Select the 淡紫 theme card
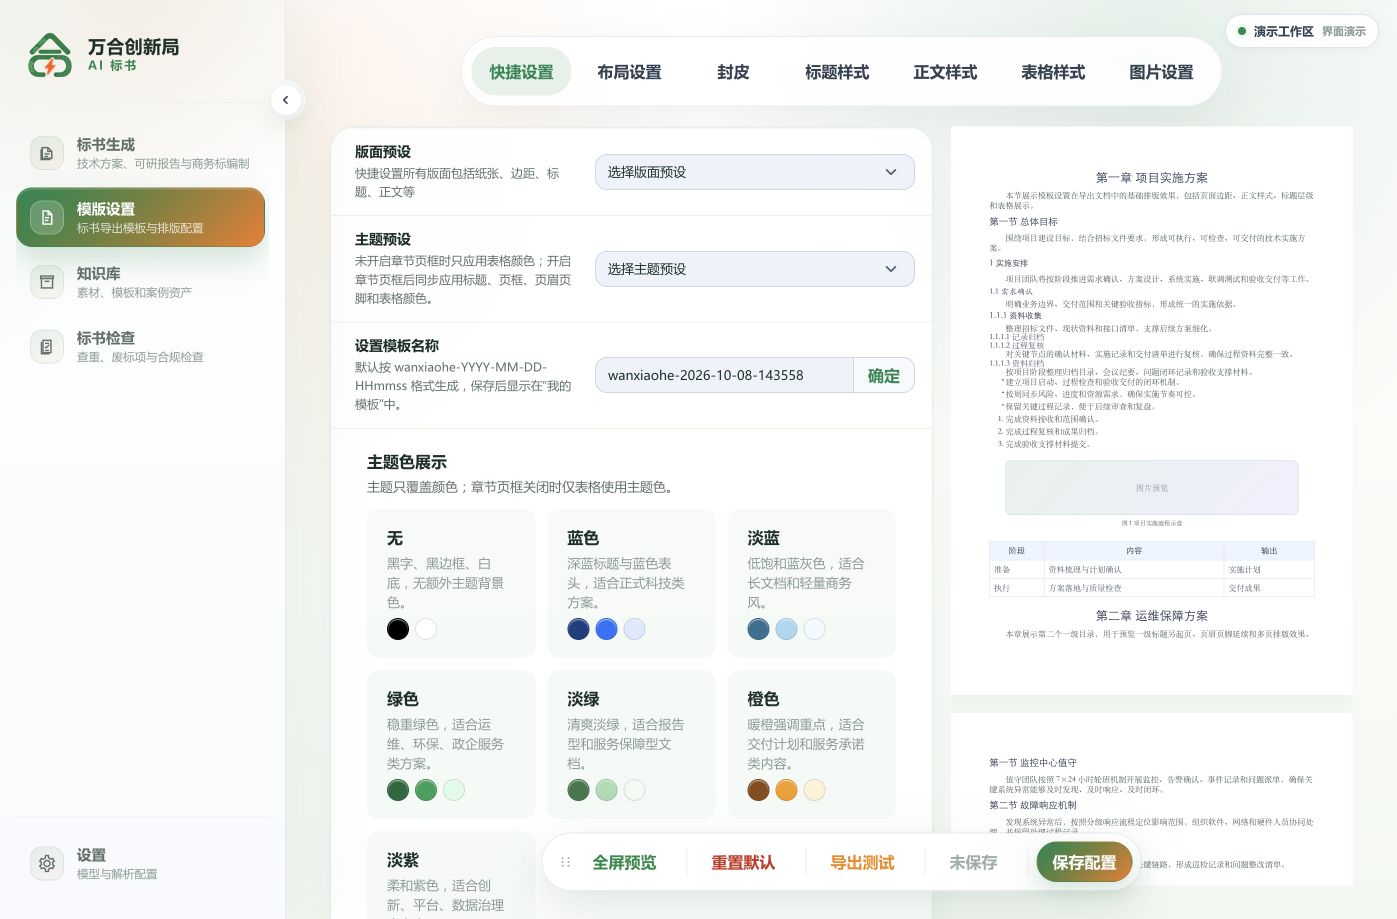1397x919 pixels. point(451,875)
